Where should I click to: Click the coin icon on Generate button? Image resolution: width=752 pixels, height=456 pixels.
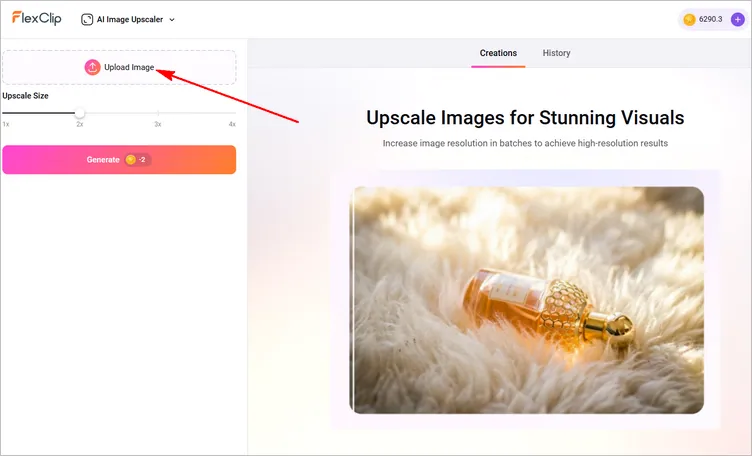(130, 160)
